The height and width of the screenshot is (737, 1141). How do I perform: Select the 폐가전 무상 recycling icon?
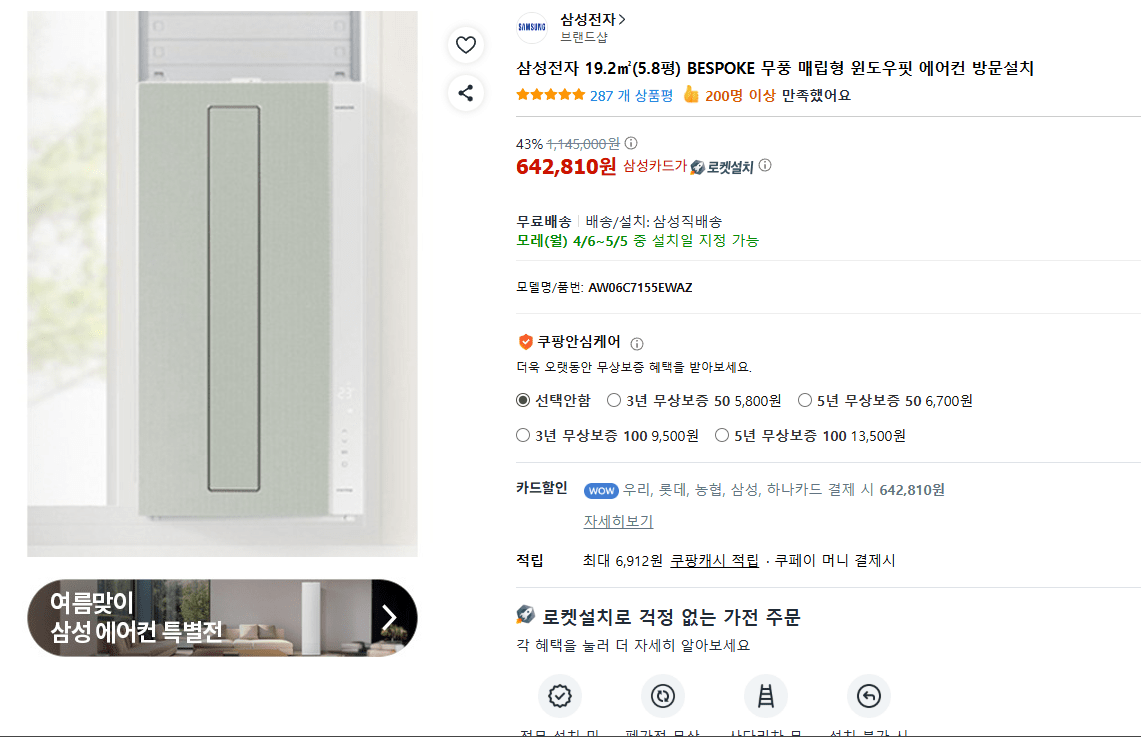(663, 696)
